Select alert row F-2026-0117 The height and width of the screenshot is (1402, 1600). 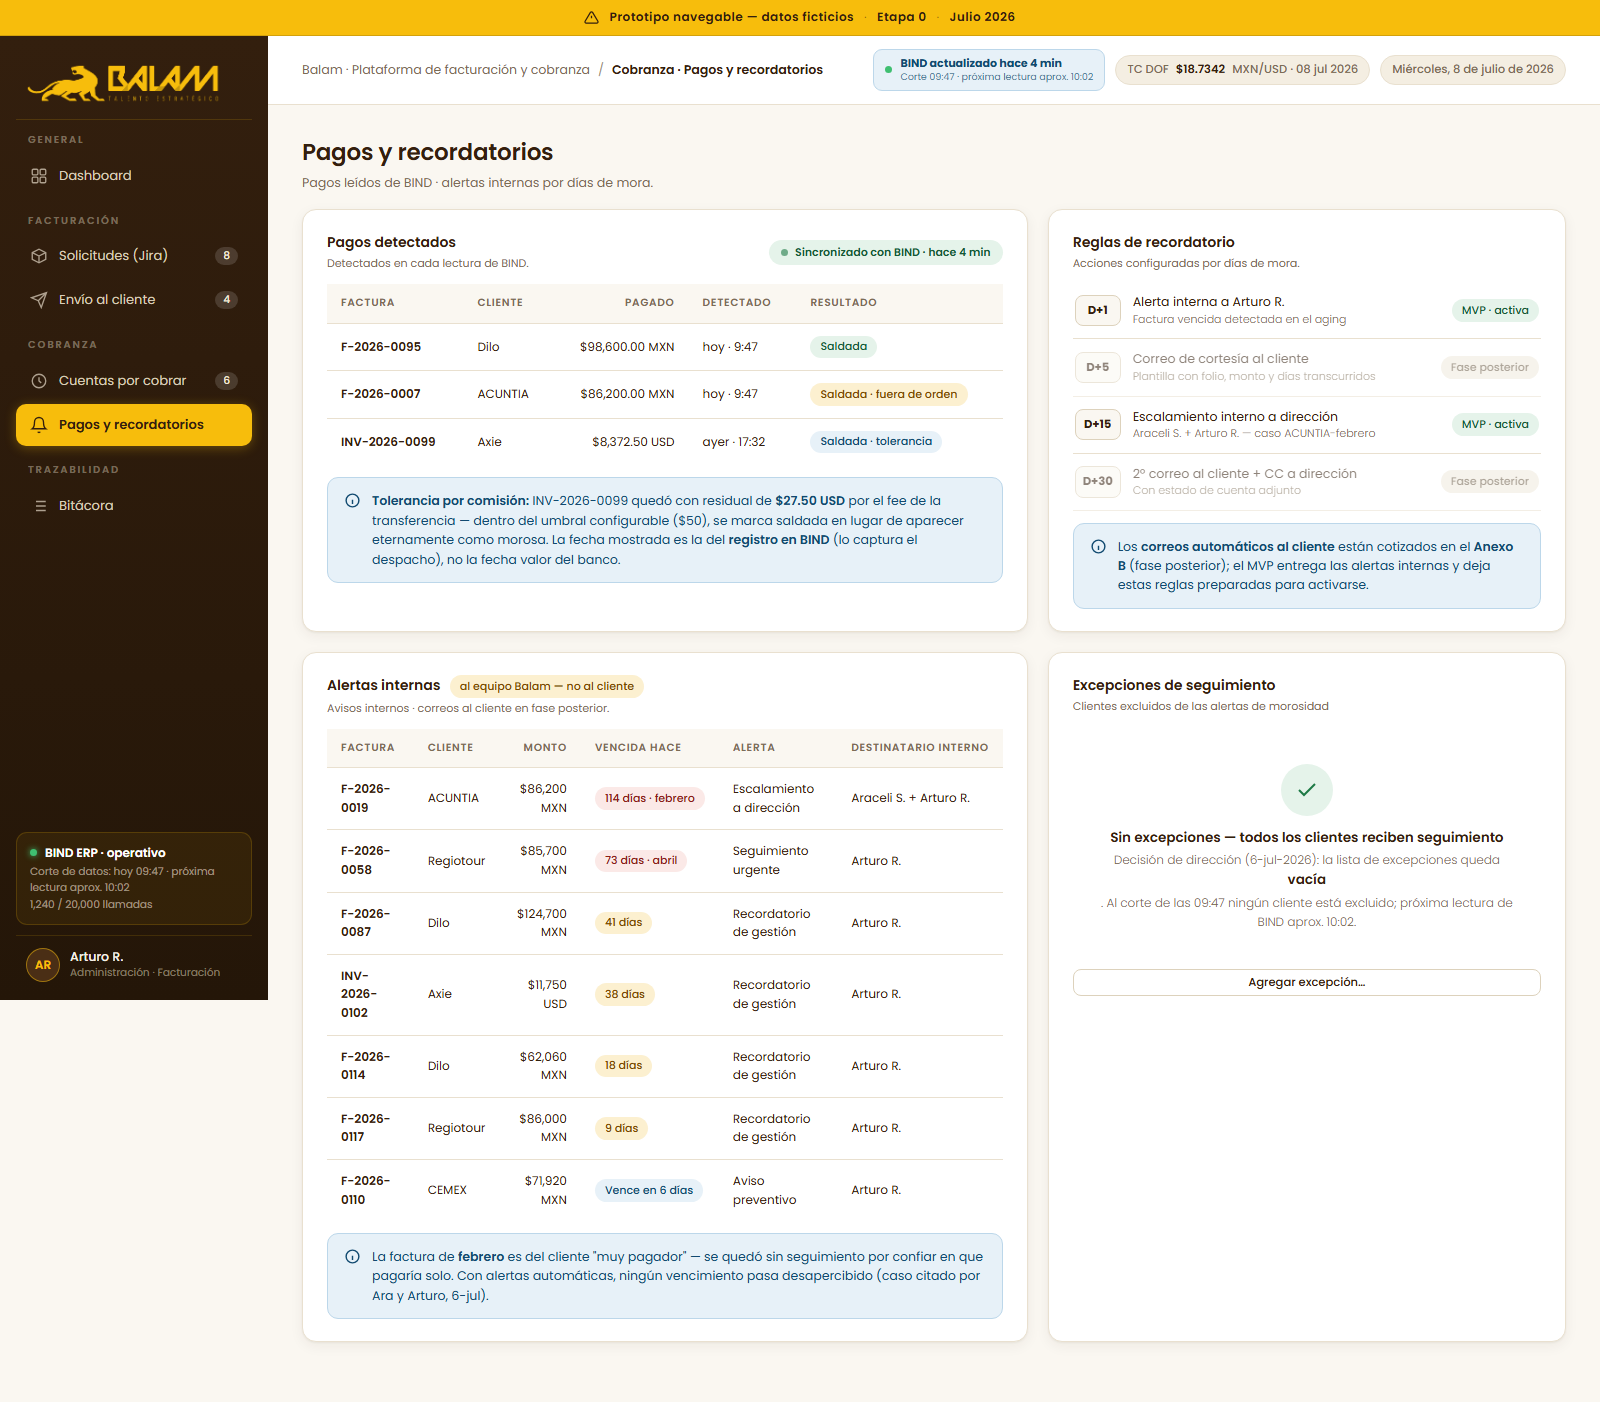665,1128
